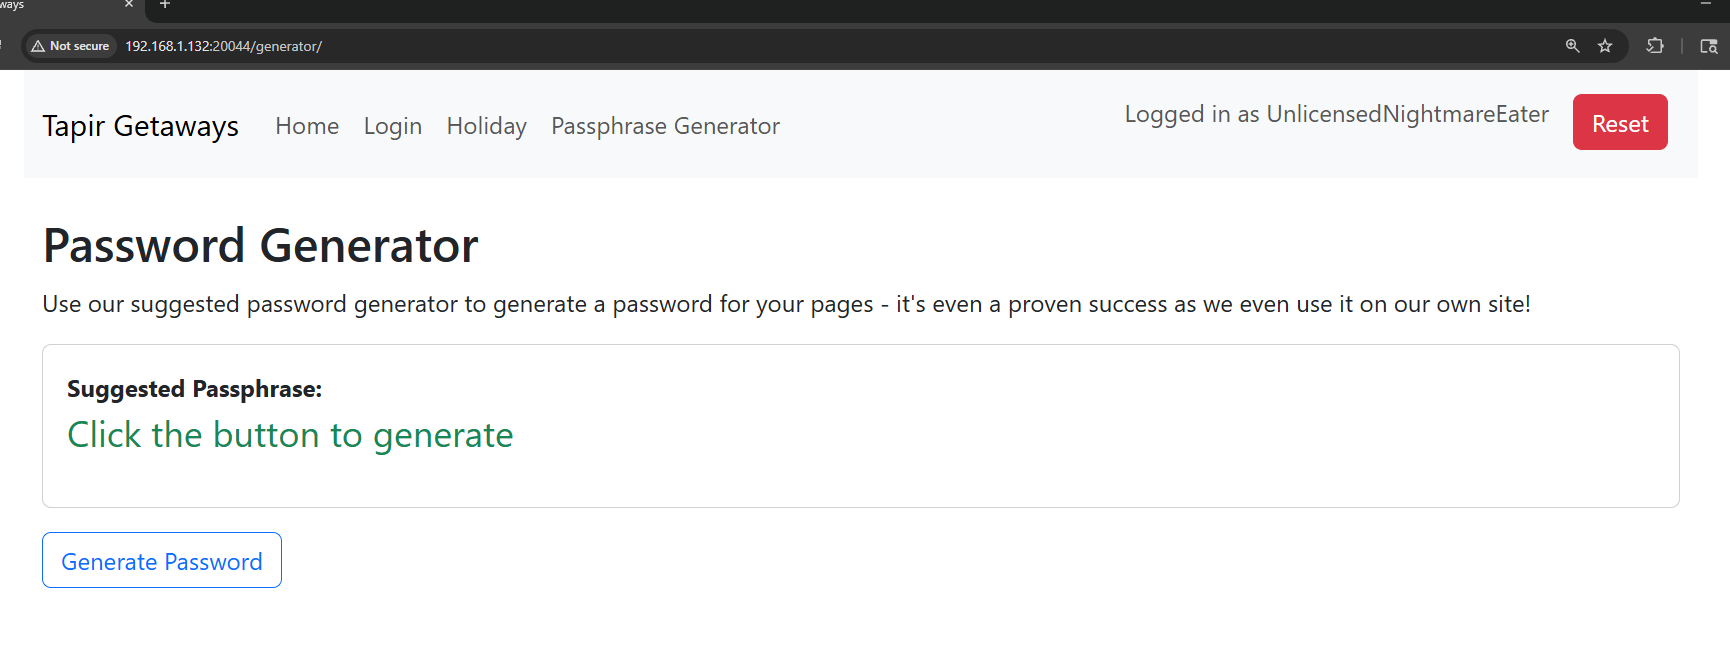Click the Tapir Getaways brand logo
Image resolution: width=1730 pixels, height=650 pixels.
140,126
